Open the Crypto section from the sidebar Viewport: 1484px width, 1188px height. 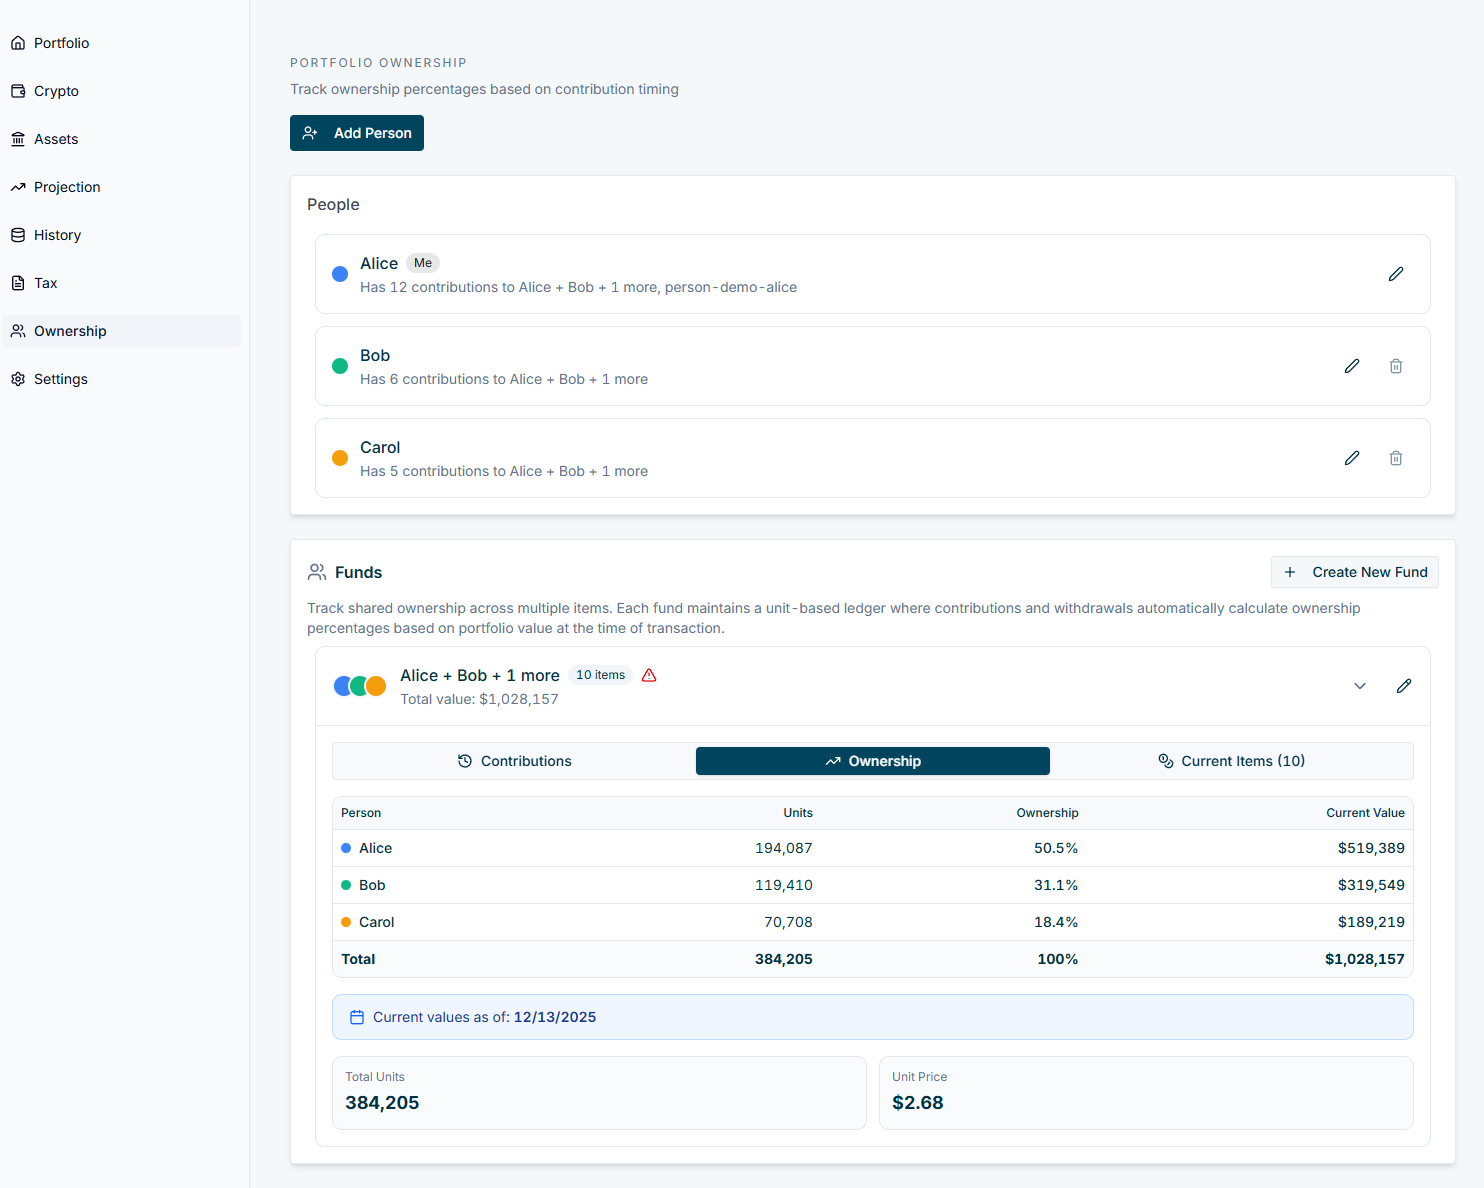point(18,91)
